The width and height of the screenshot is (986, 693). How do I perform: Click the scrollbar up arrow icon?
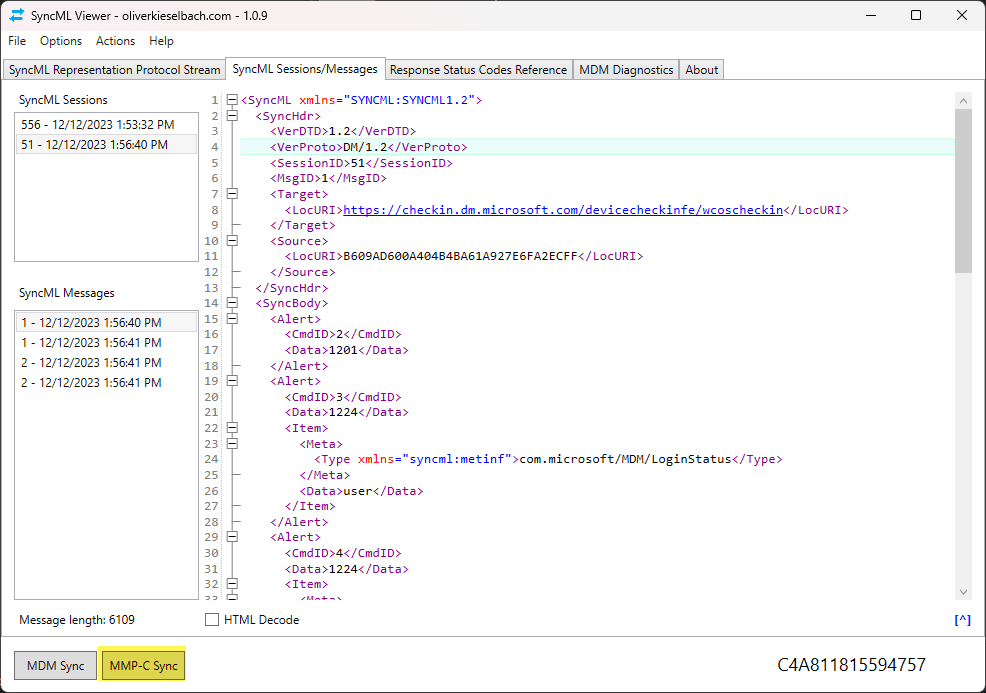[x=963, y=99]
